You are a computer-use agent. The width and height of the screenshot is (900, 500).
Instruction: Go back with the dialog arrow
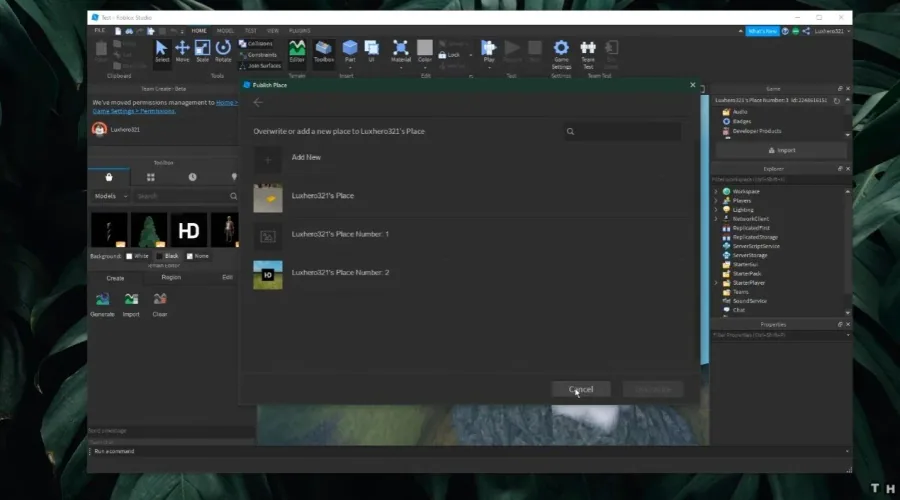point(258,102)
